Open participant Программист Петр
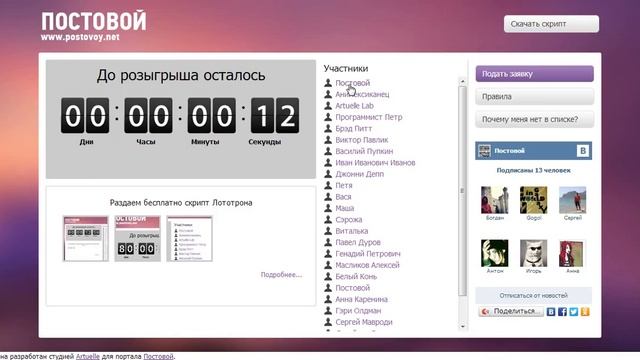The height and width of the screenshot is (360, 640). point(369,117)
